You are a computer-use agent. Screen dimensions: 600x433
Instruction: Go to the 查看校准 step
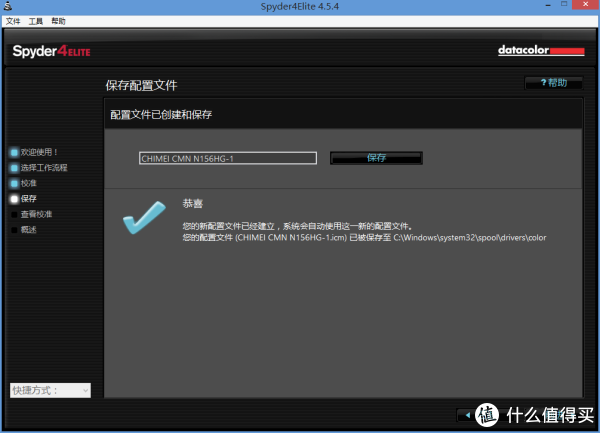[x=36, y=214]
